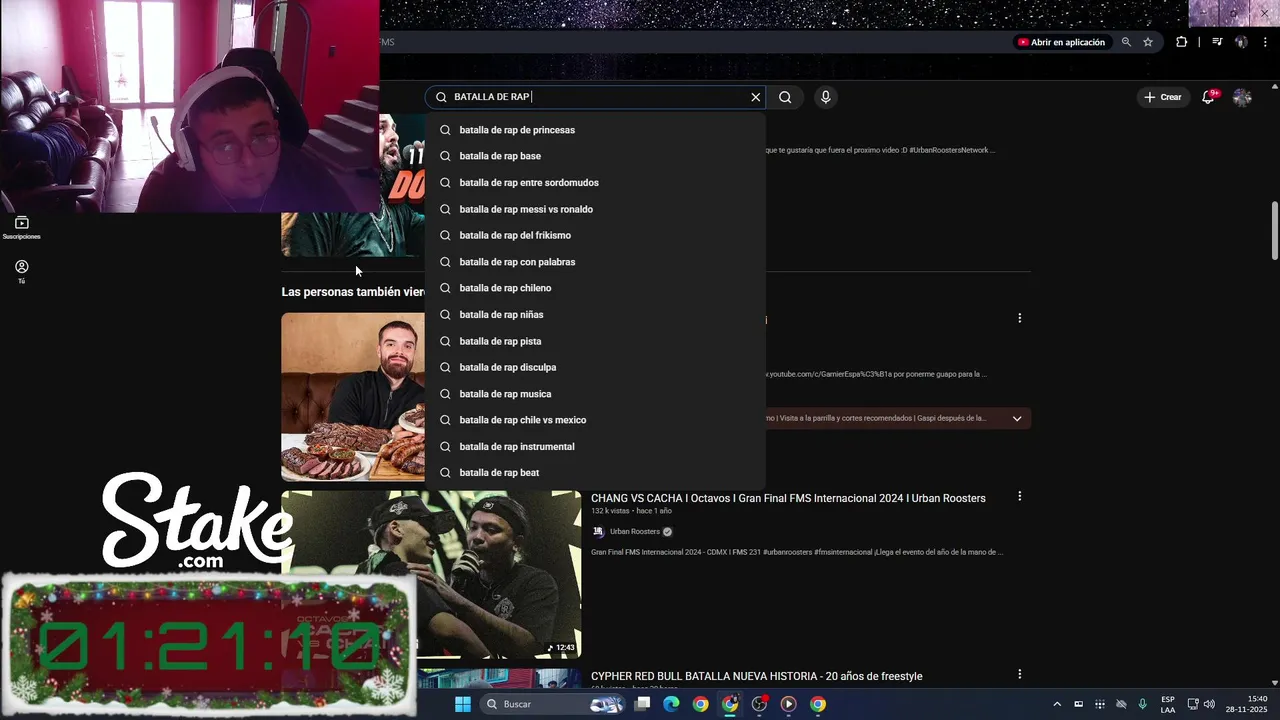The width and height of the screenshot is (1280, 720).
Task: Show hidden system tray icons
Action: pyautogui.click(x=1057, y=704)
